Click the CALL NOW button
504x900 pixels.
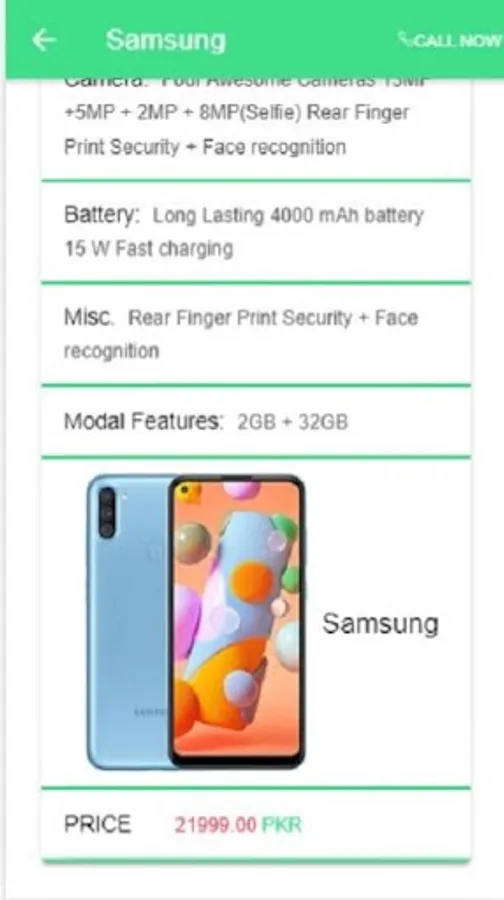coord(450,40)
